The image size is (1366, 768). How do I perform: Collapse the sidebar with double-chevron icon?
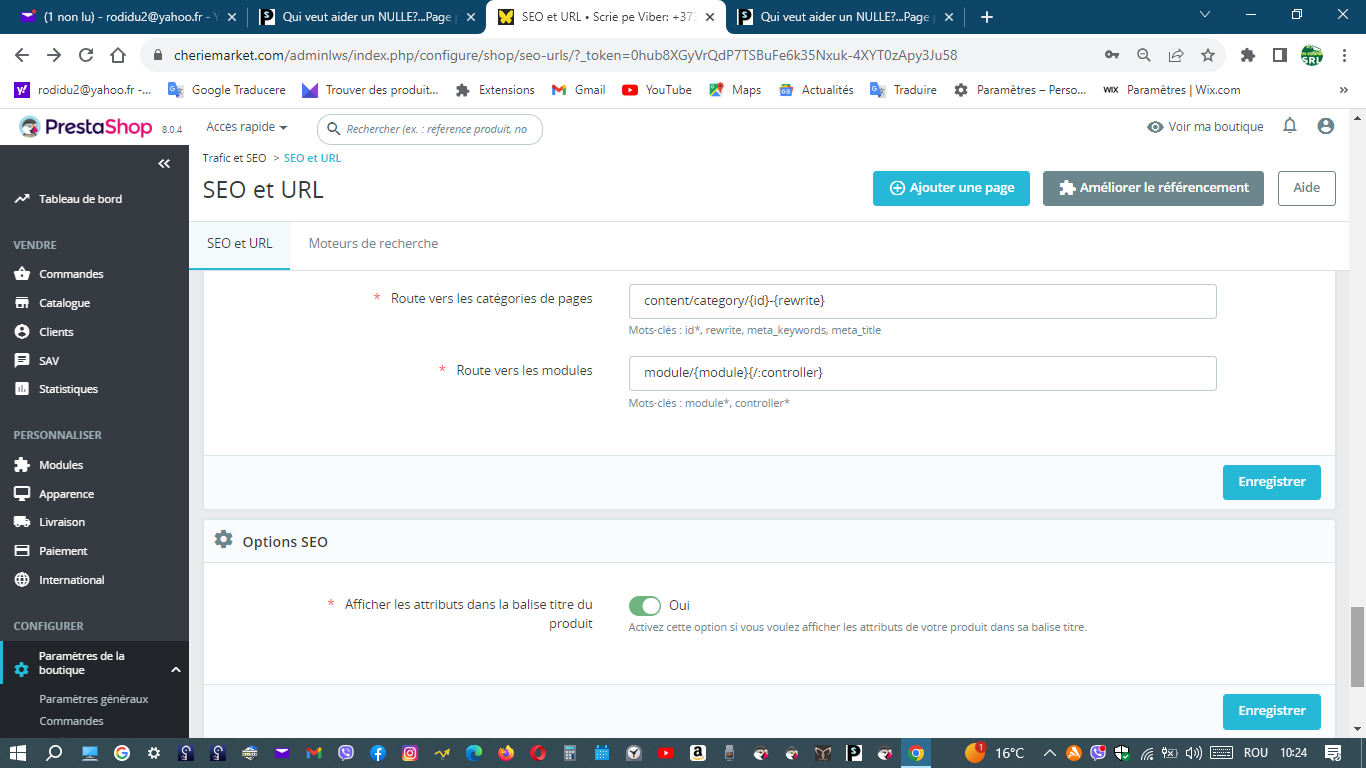coord(164,164)
